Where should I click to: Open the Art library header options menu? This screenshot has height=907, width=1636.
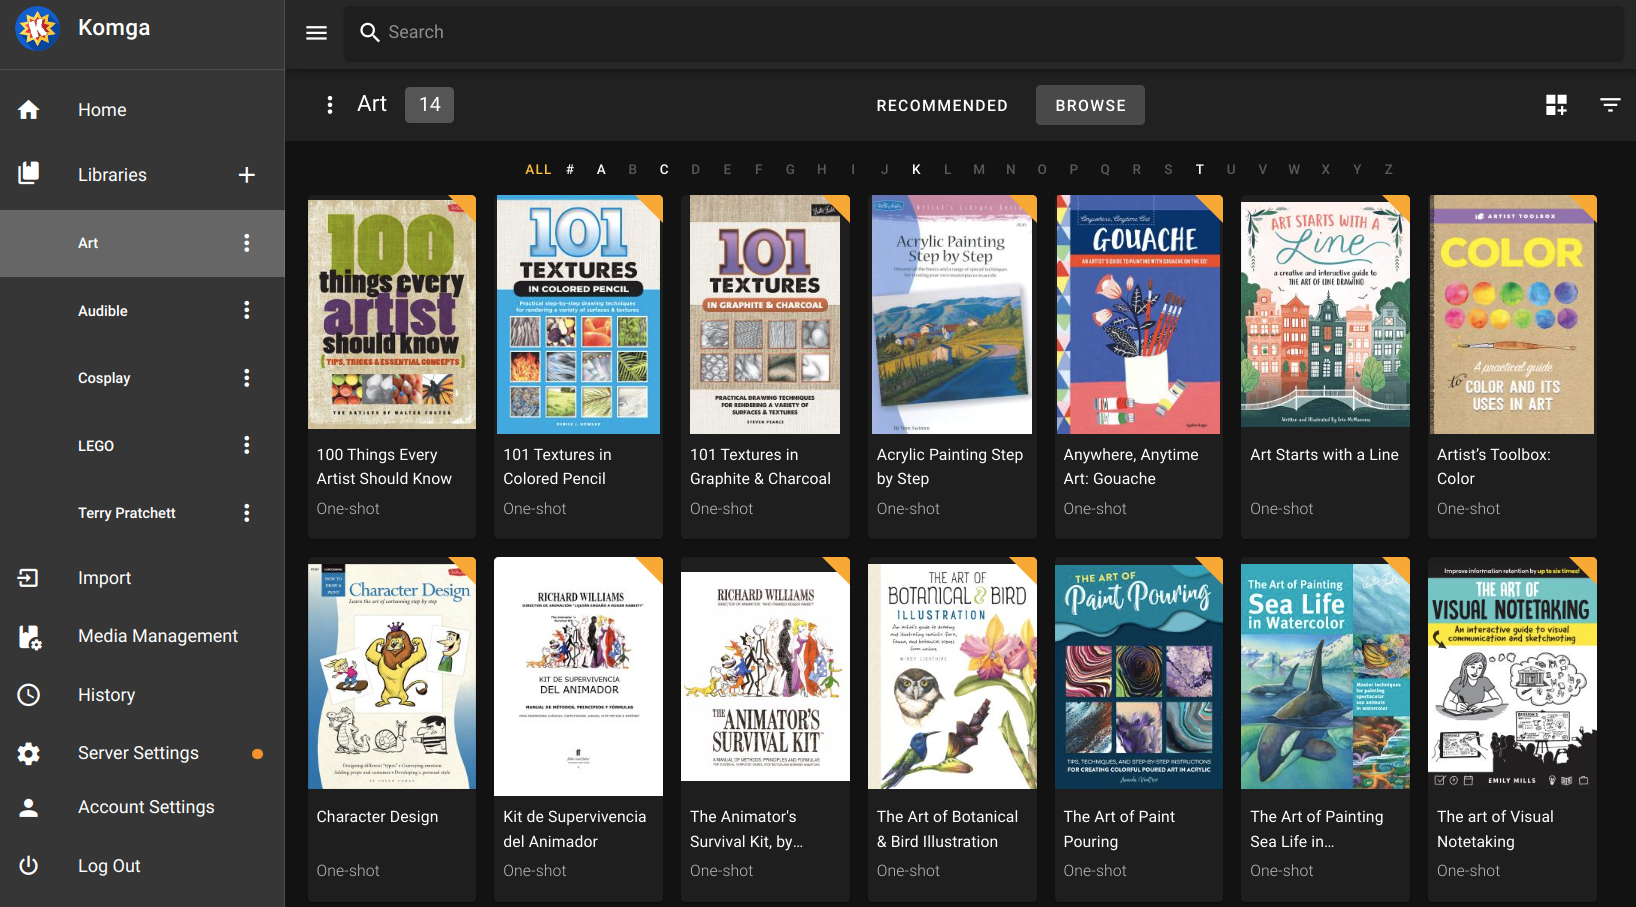tap(330, 105)
